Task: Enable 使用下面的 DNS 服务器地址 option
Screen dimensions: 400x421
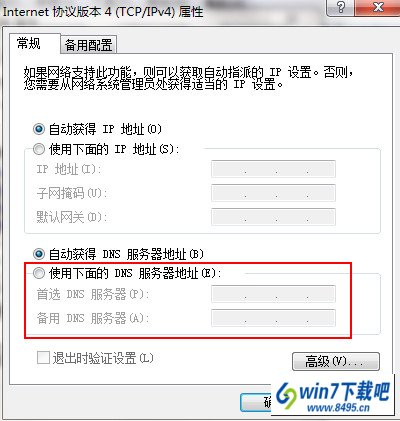Action: (39, 273)
